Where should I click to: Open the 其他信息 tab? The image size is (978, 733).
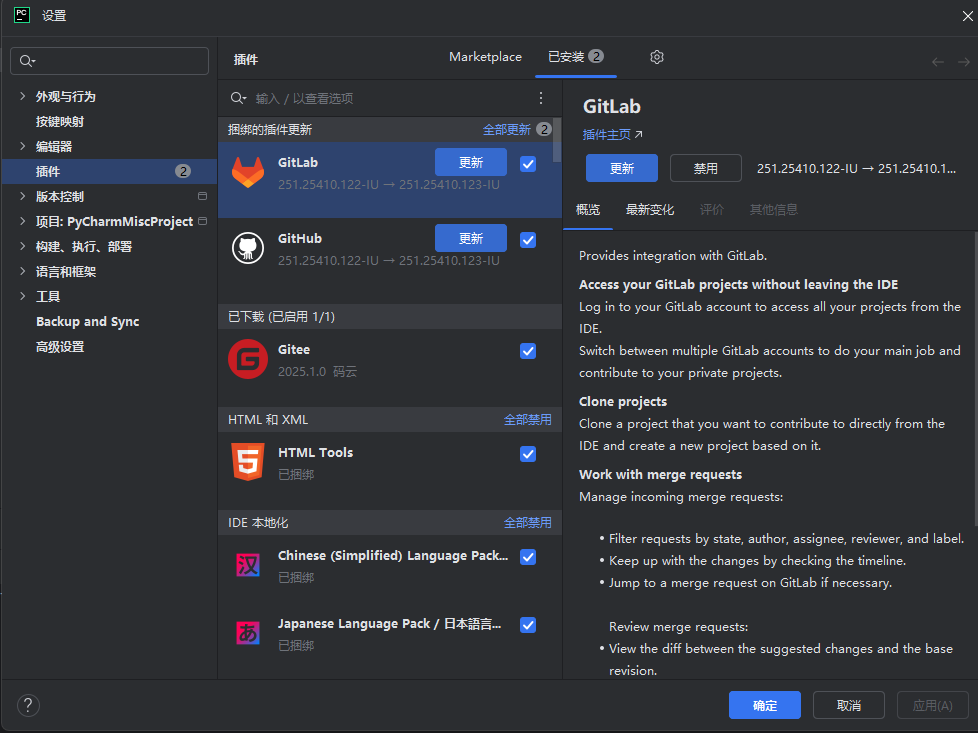[773, 210]
